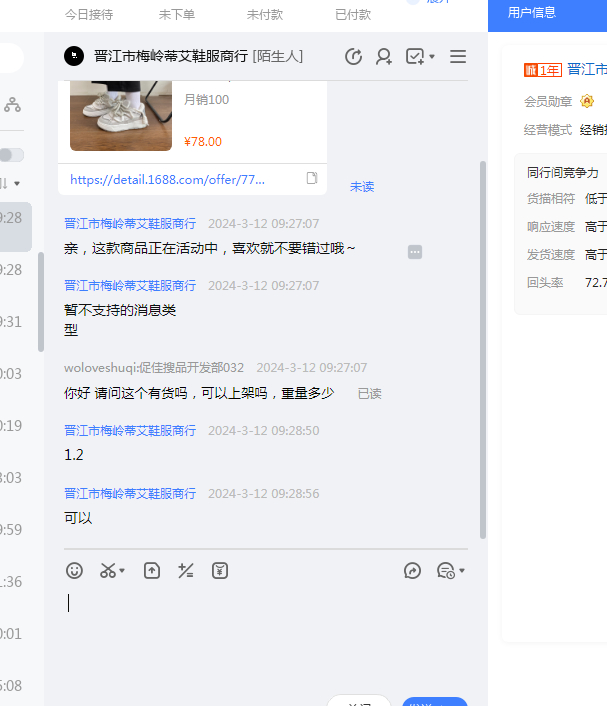The height and width of the screenshot is (706, 607).
Task: Click the 1年 seller badge
Action: click(543, 70)
